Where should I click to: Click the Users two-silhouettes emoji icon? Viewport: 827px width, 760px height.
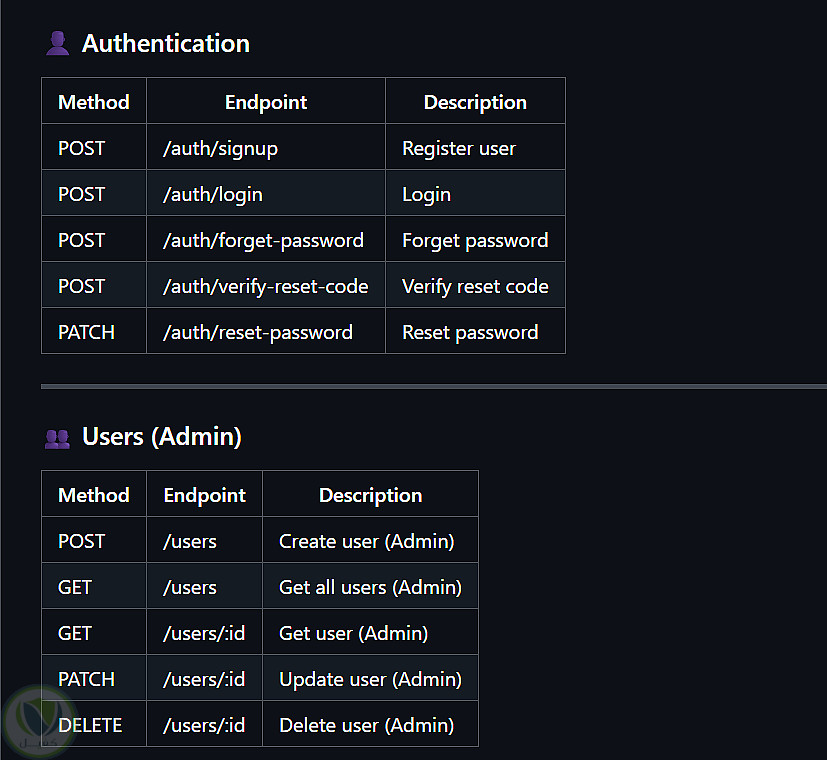[x=58, y=437]
